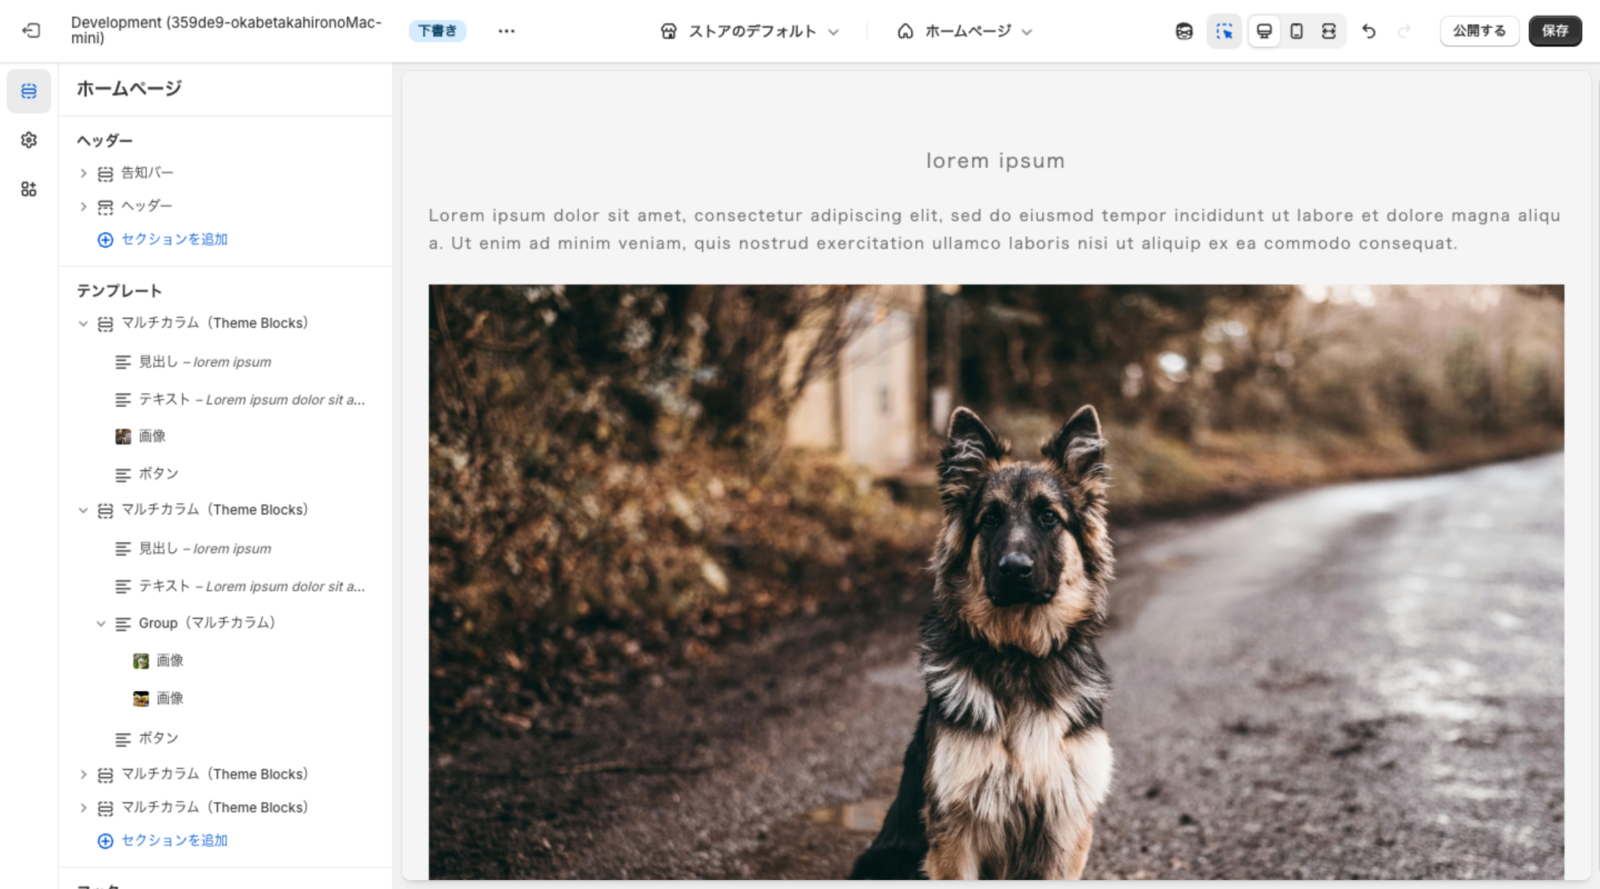1600x889 pixels.
Task: Select second 見出し – lorem ipsum block
Action: (x=205, y=549)
